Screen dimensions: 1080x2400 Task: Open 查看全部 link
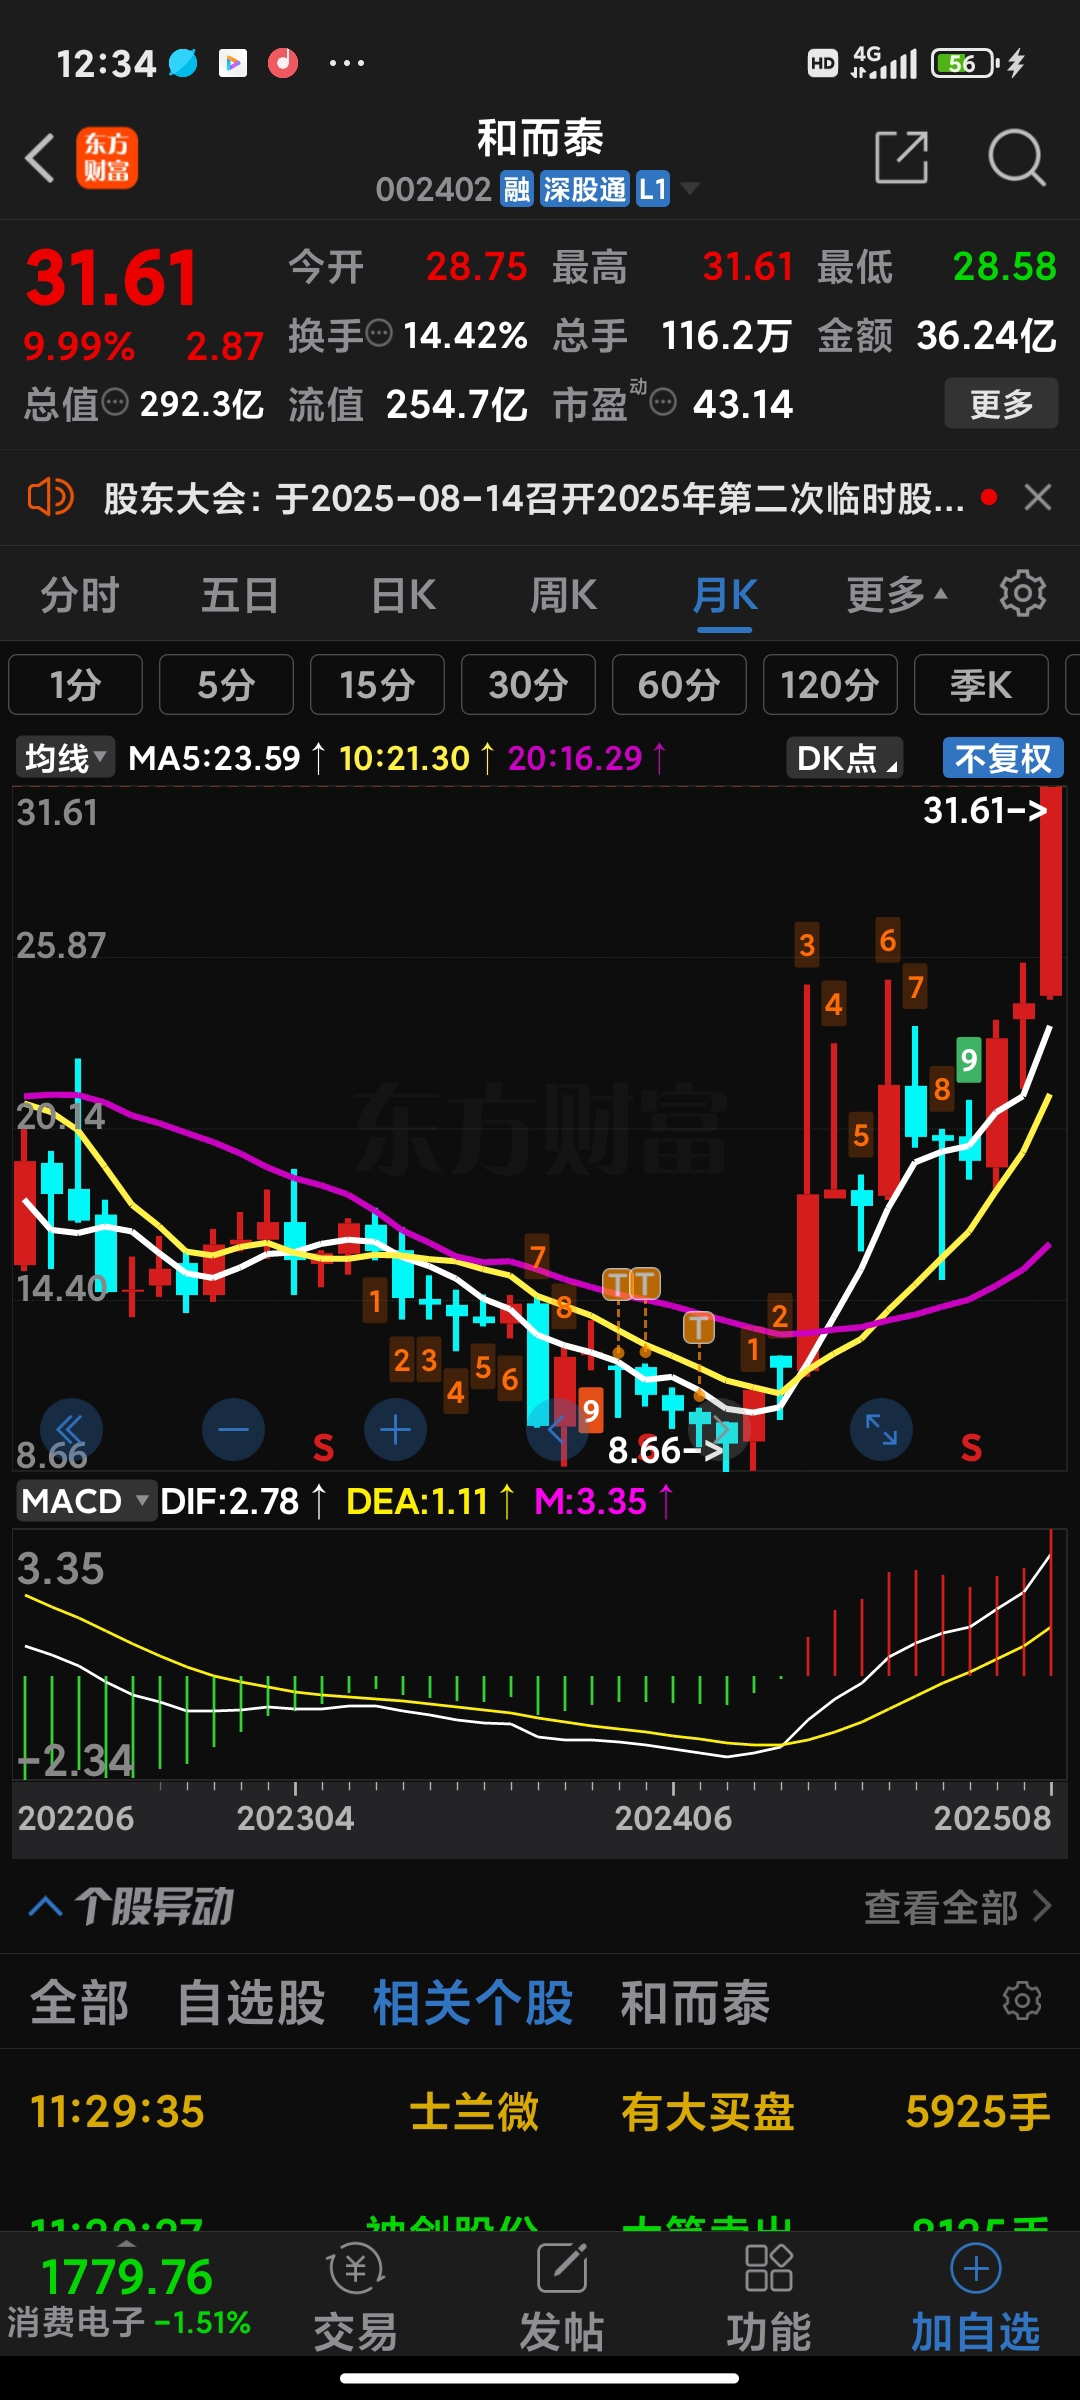click(957, 1907)
